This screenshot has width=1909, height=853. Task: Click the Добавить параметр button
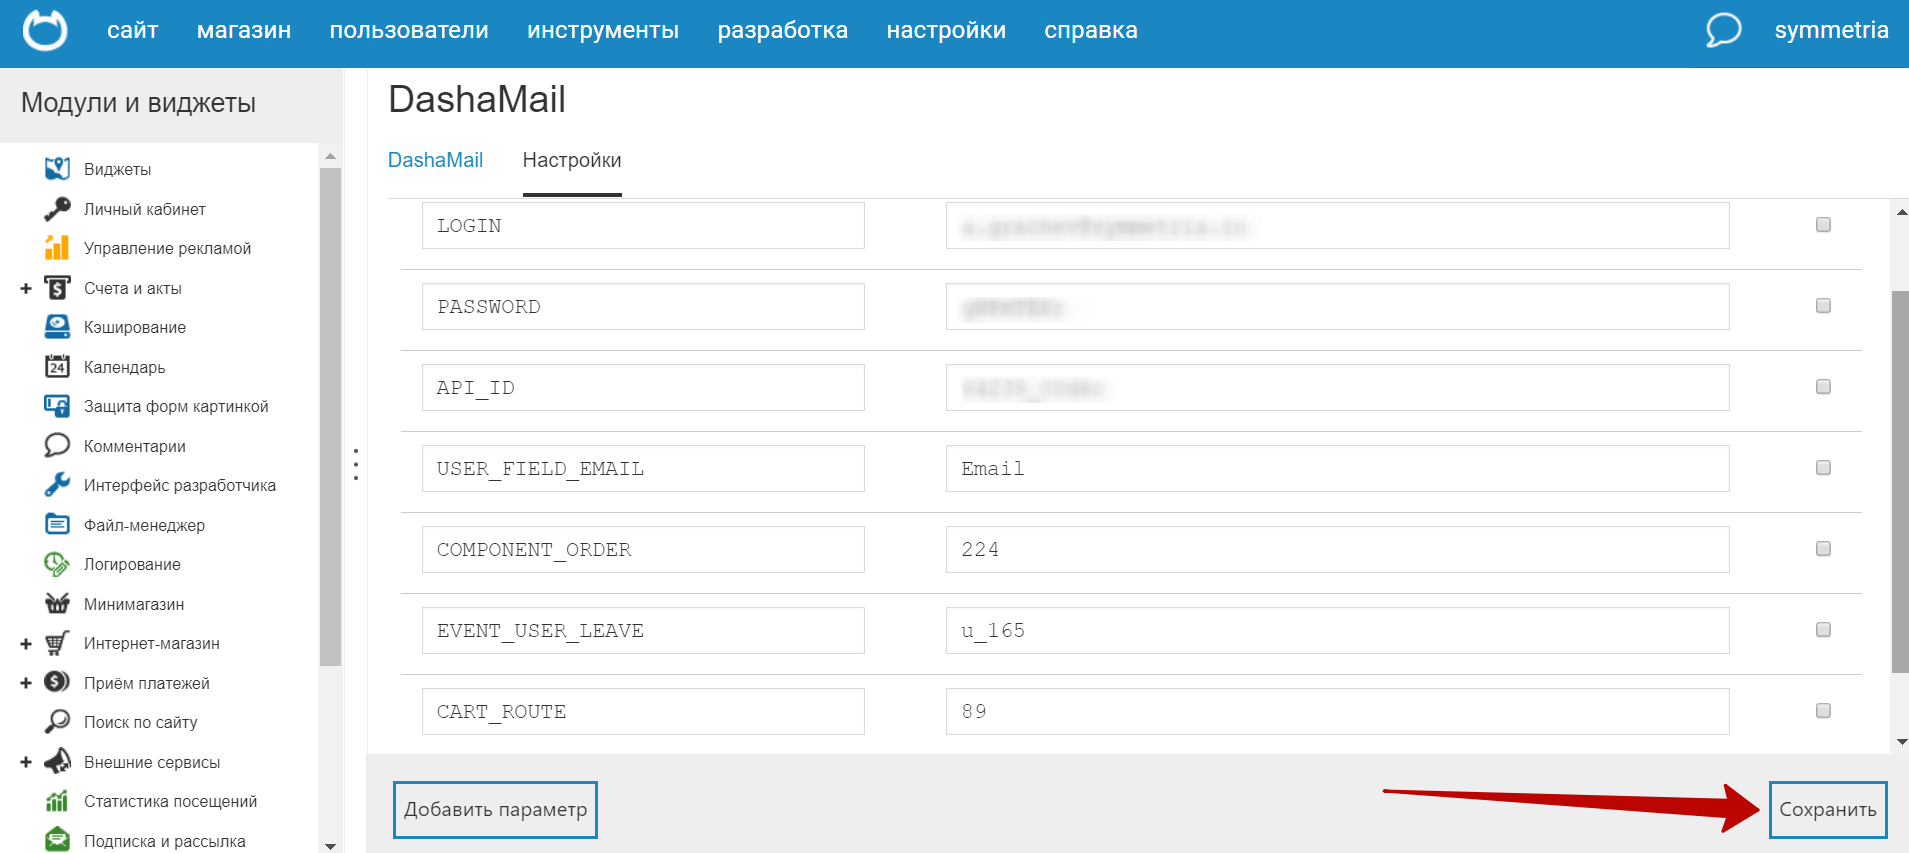pyautogui.click(x=495, y=810)
